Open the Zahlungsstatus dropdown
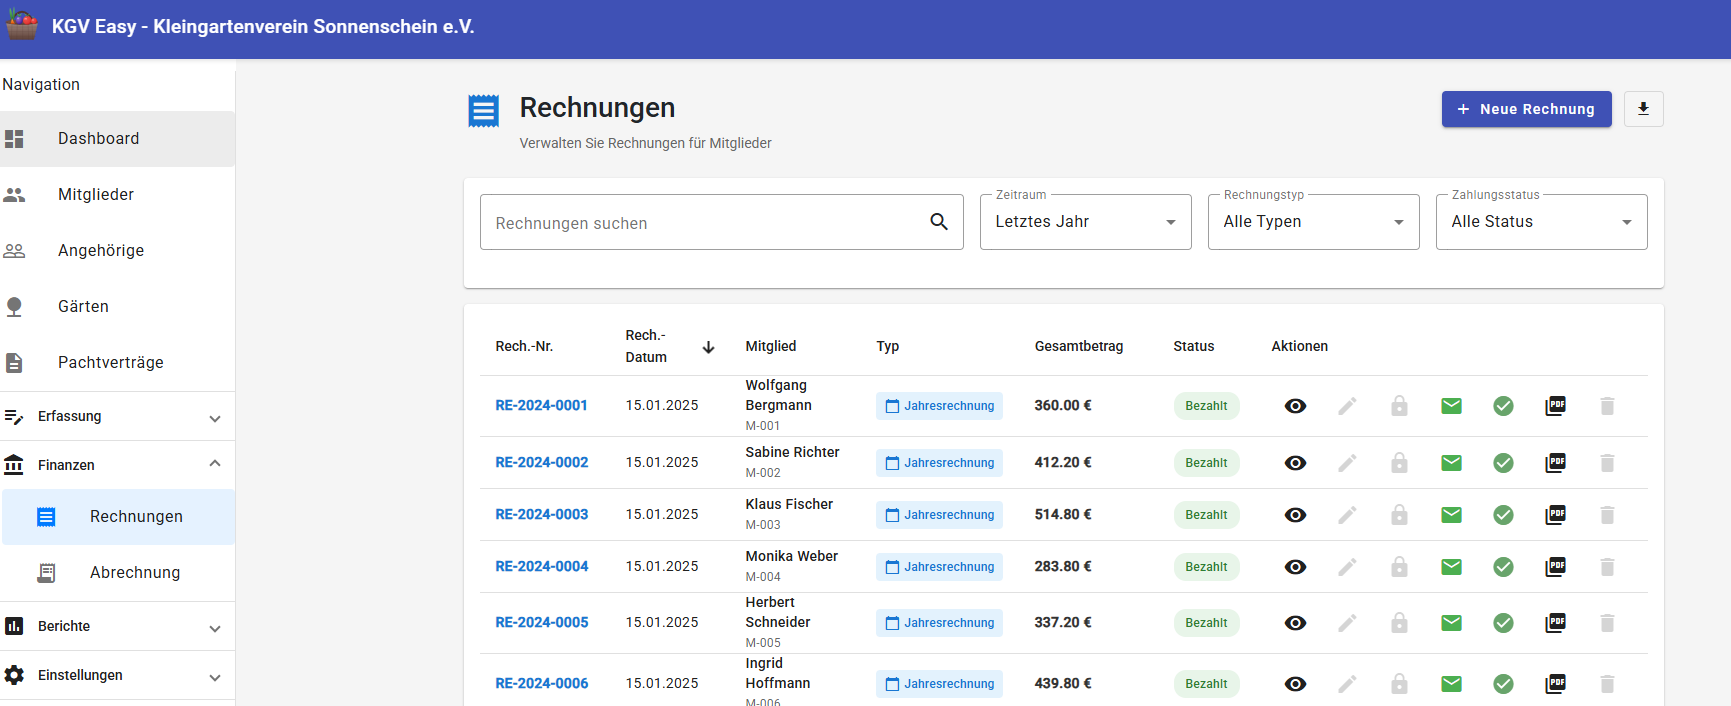 (x=1541, y=222)
